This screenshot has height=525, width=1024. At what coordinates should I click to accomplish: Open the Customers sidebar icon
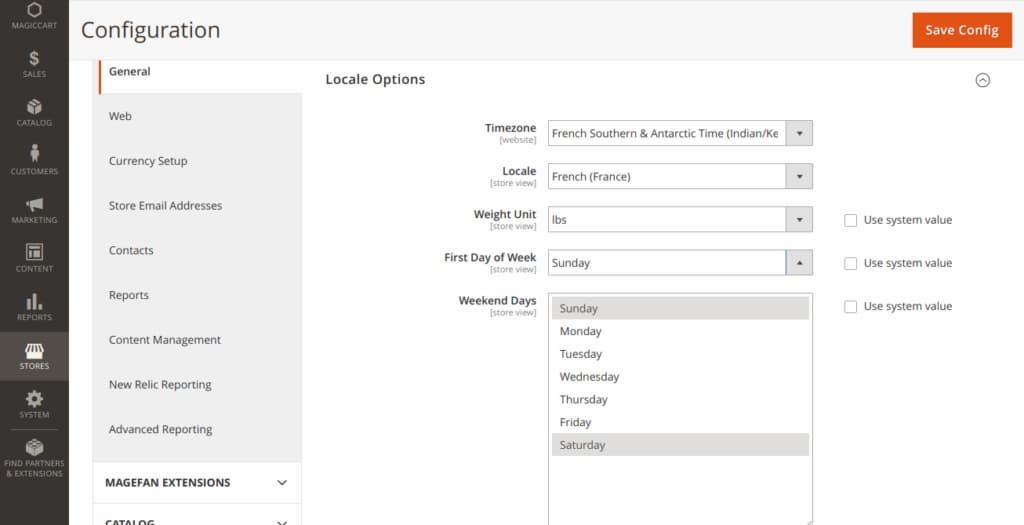34,159
